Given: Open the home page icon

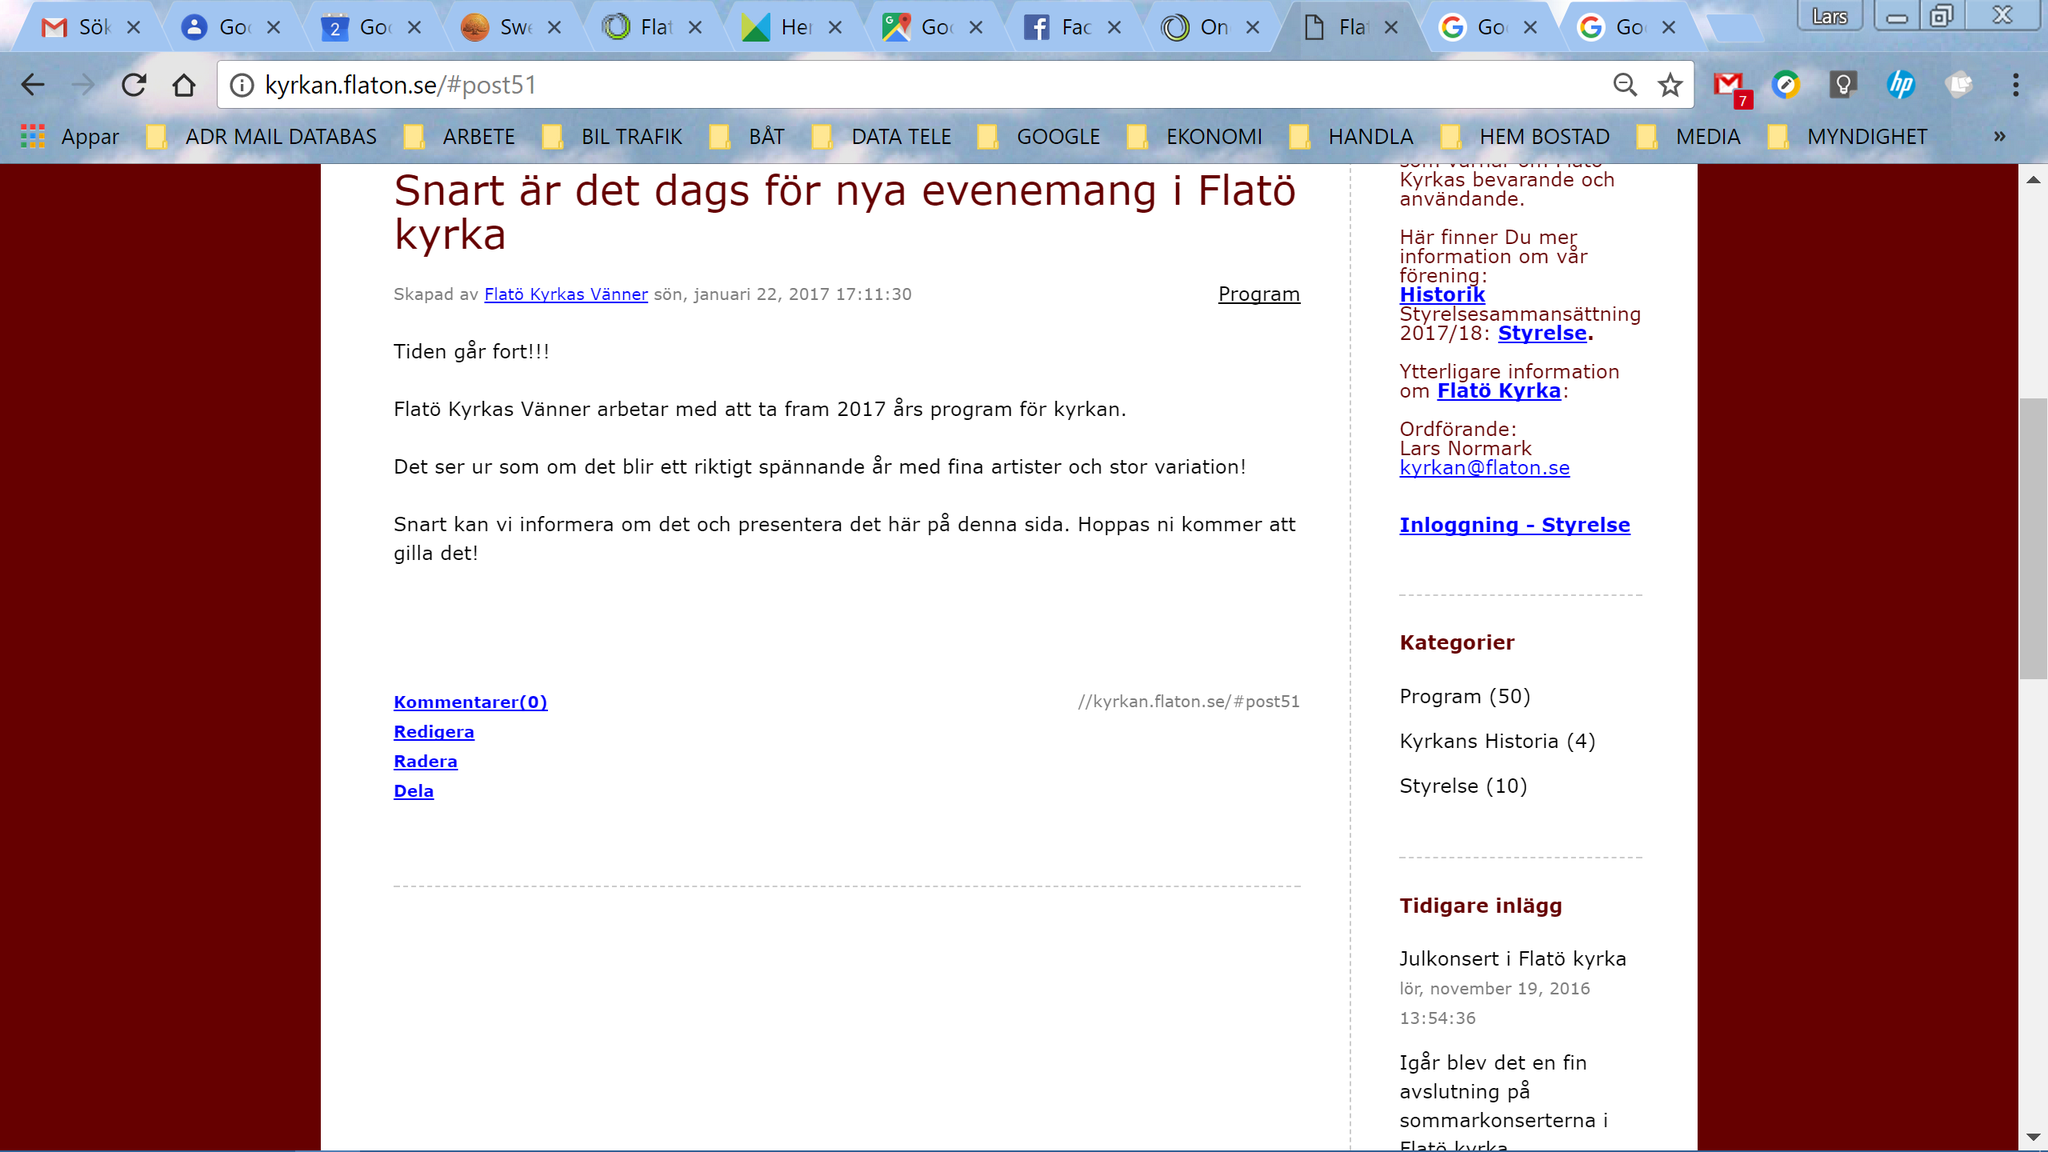Looking at the screenshot, I should [184, 85].
